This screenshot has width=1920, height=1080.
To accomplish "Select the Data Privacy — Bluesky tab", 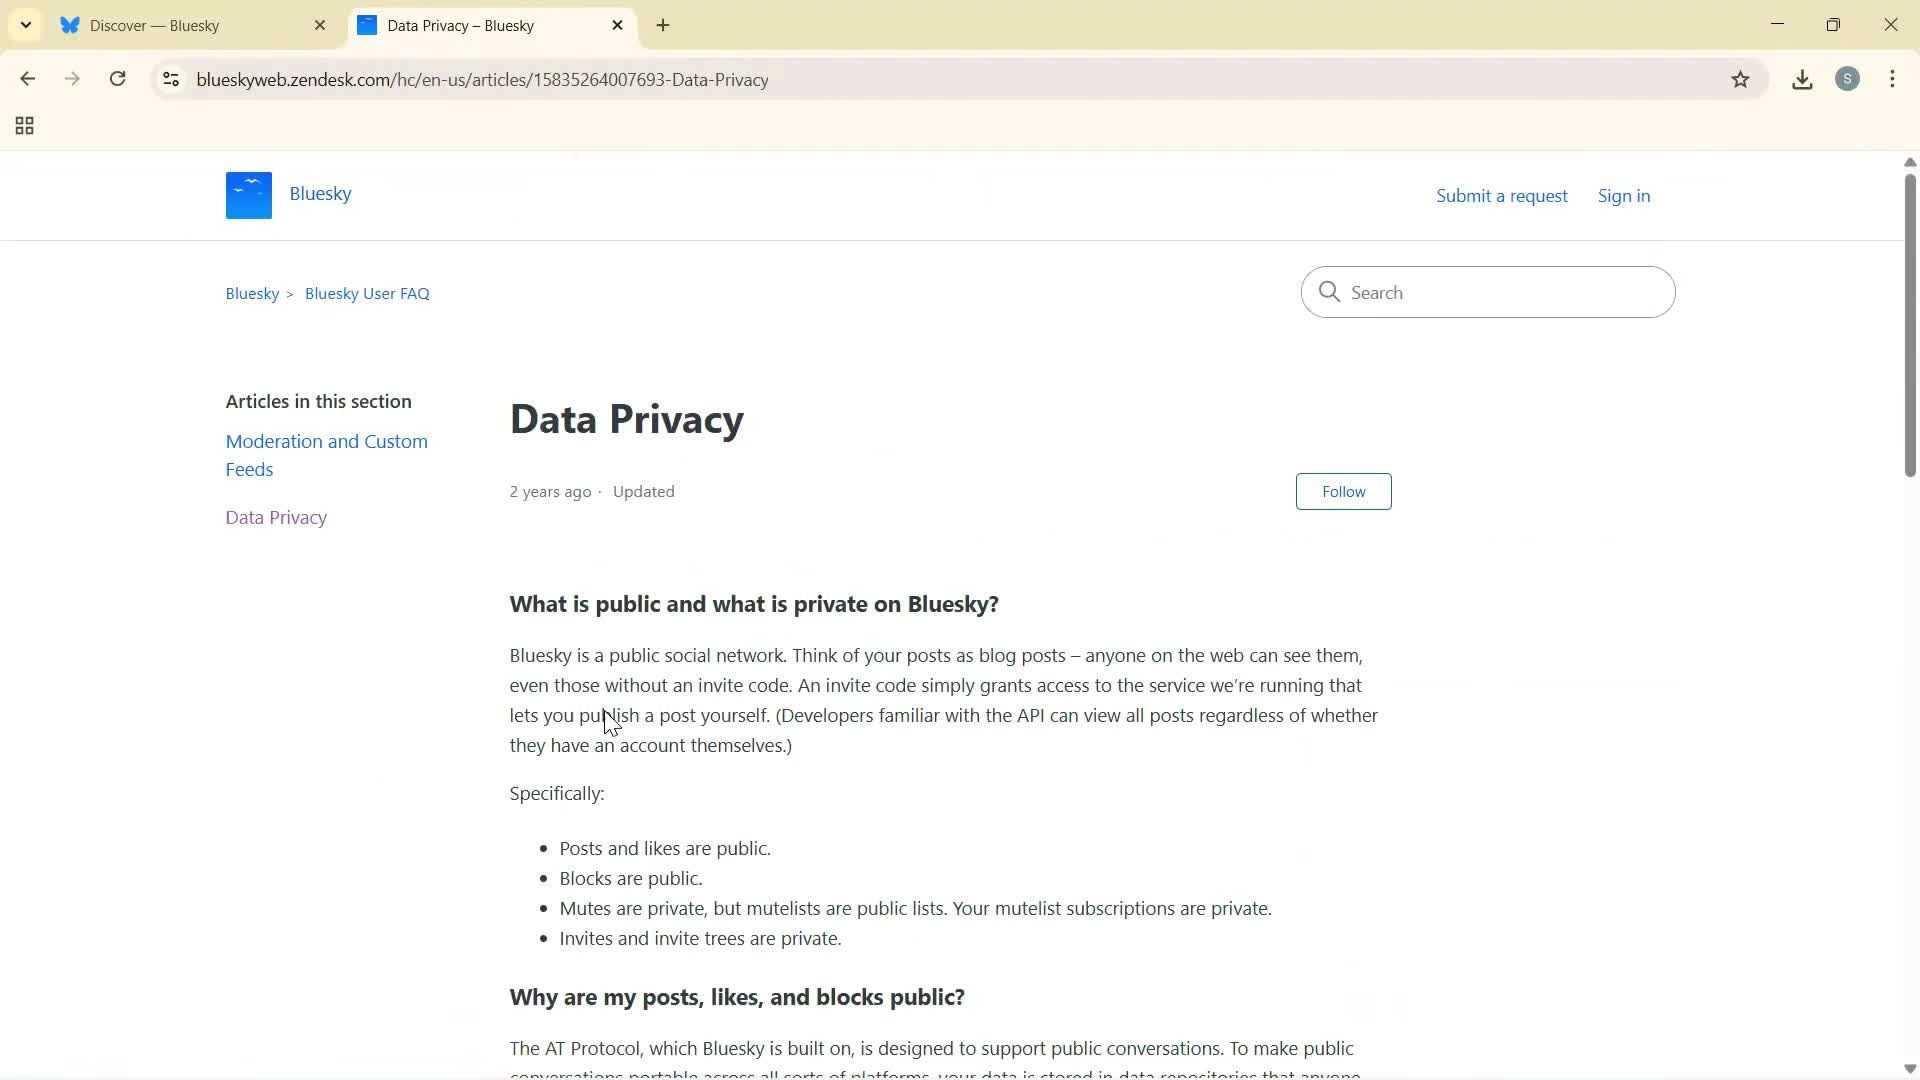I will coord(470,25).
